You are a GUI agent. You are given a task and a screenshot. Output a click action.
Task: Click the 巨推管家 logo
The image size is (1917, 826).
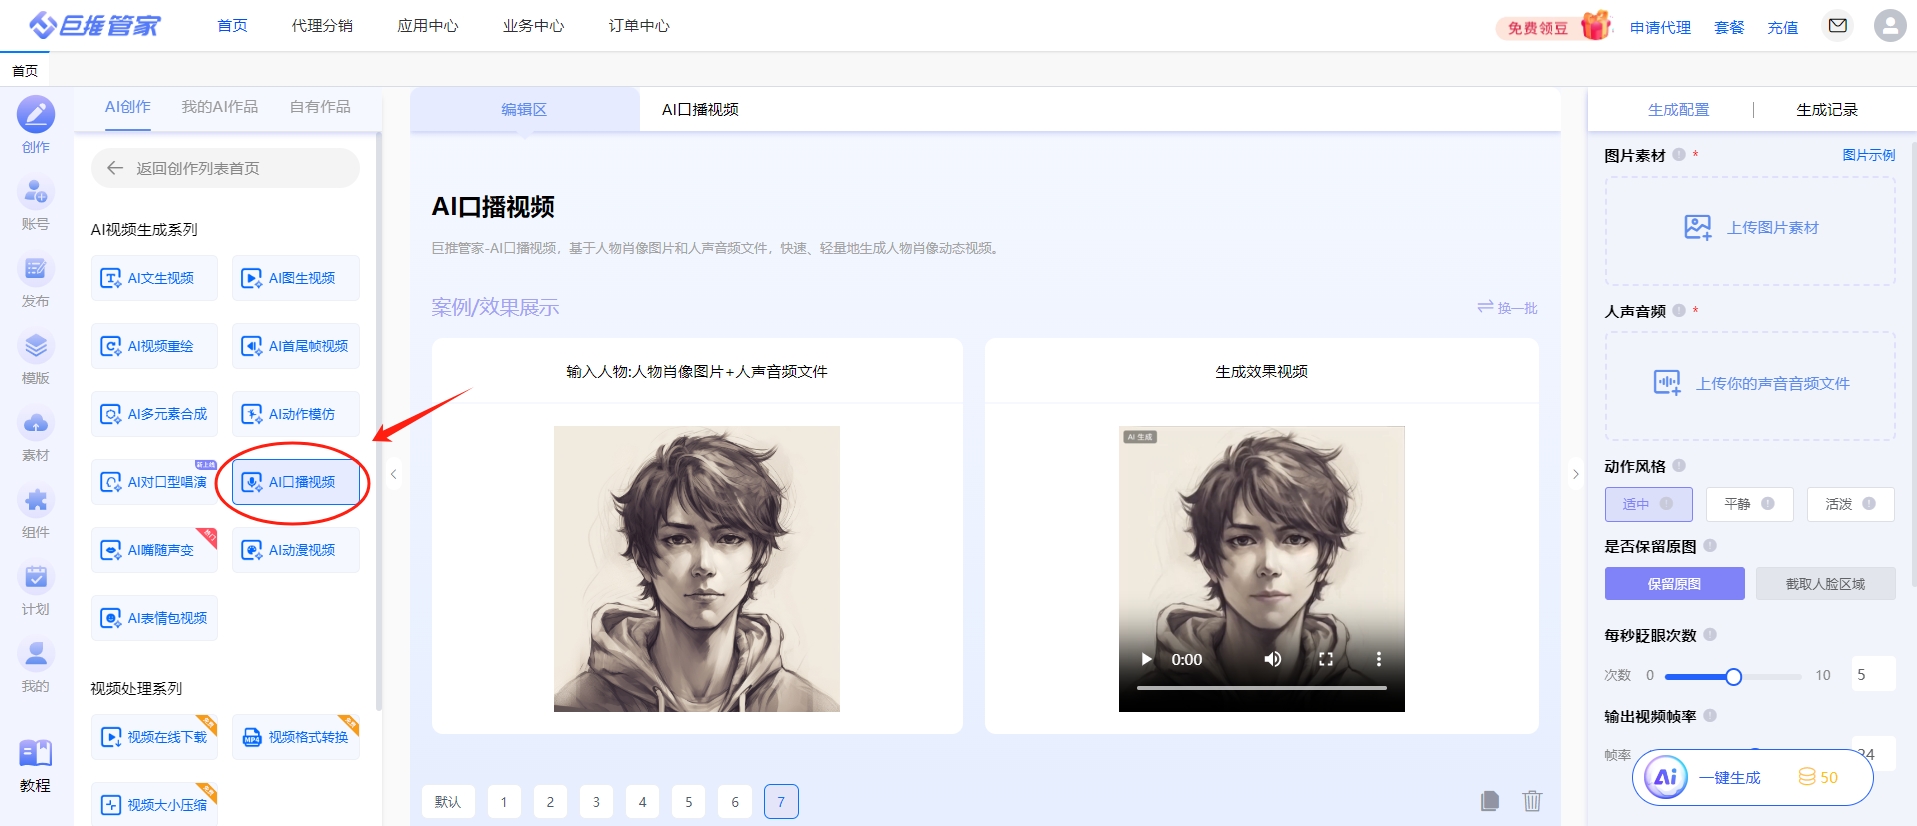coord(95,25)
